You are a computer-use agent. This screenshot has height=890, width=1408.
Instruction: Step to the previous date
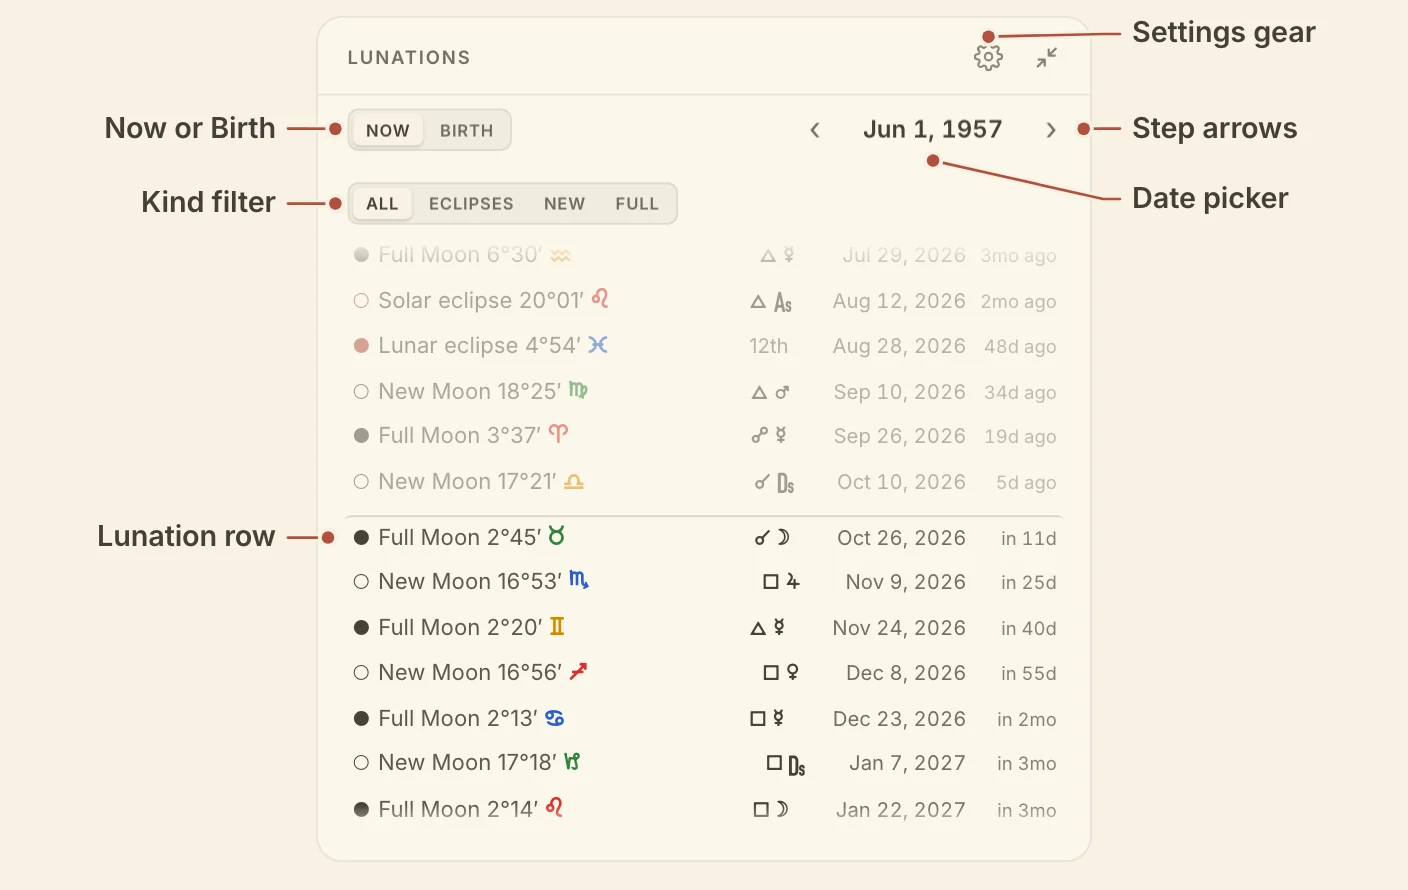(x=815, y=130)
